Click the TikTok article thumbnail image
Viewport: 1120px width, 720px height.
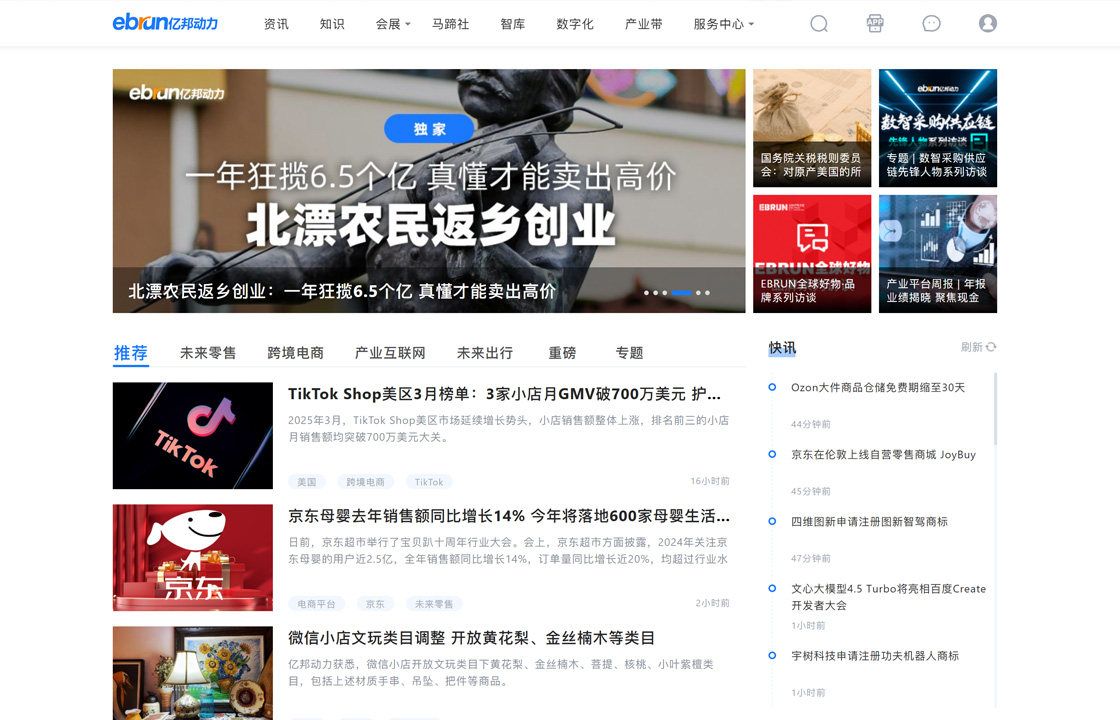click(x=193, y=436)
